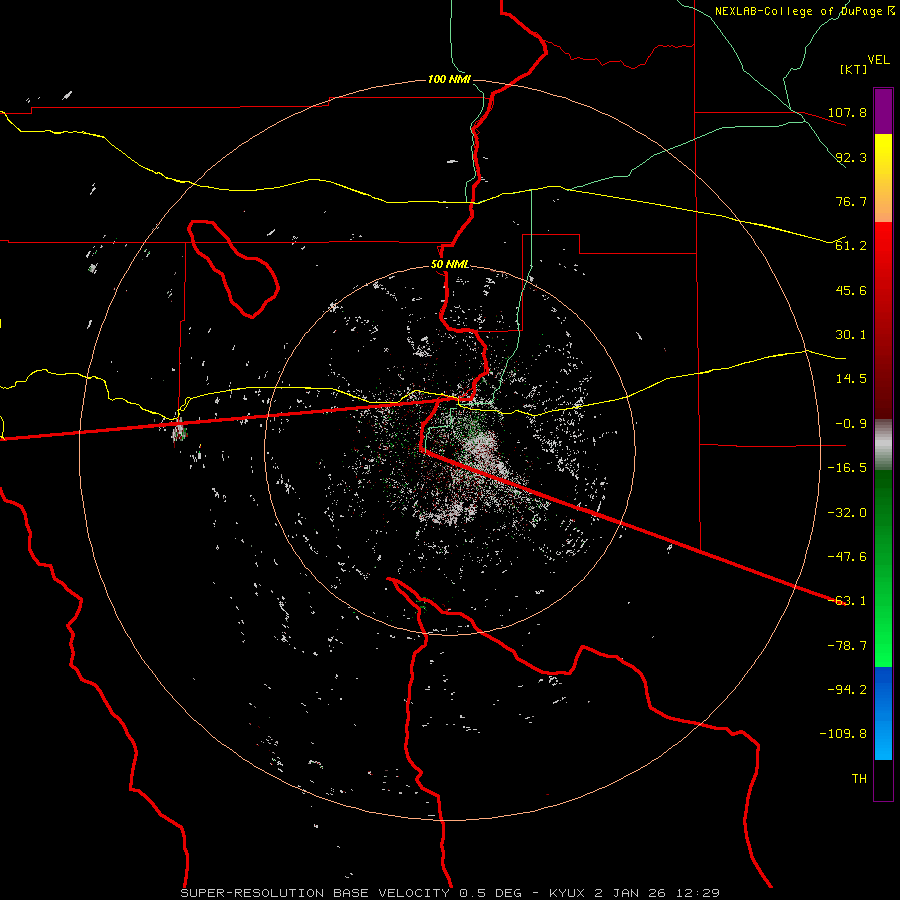This screenshot has height=900, width=900.
Task: Click the -109.8 velocity scale value
Action: click(x=843, y=734)
